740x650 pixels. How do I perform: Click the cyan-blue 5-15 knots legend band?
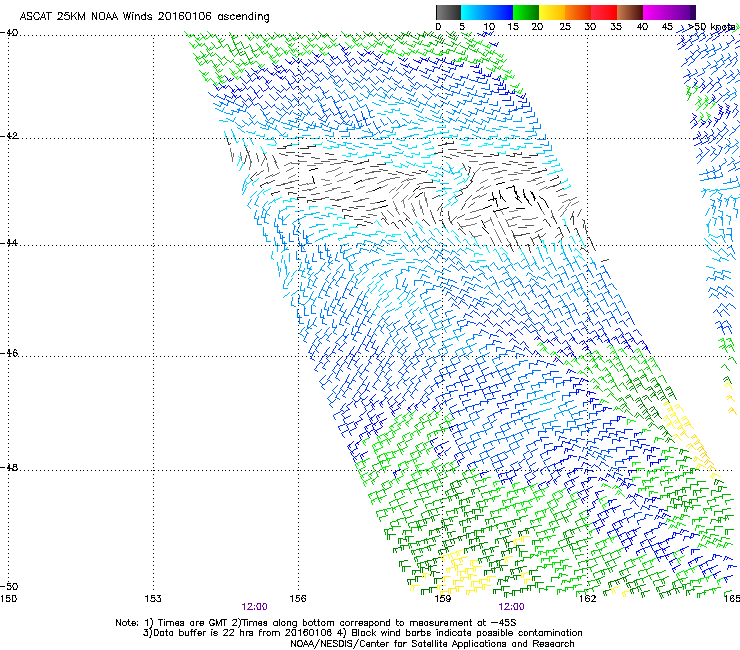(x=487, y=12)
